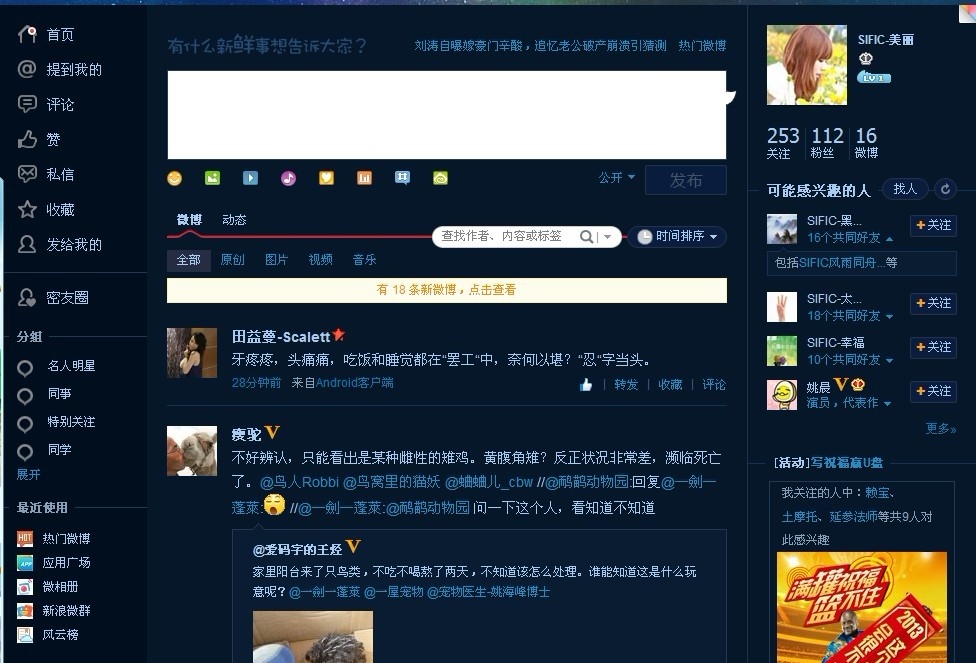Follow SIFIC-黑 with the +关注 button

[932, 225]
